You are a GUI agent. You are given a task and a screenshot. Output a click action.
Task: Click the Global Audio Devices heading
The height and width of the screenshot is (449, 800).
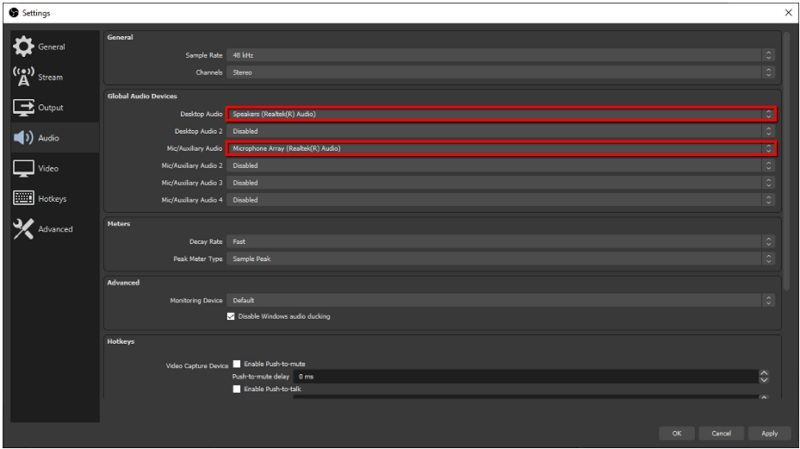142,96
